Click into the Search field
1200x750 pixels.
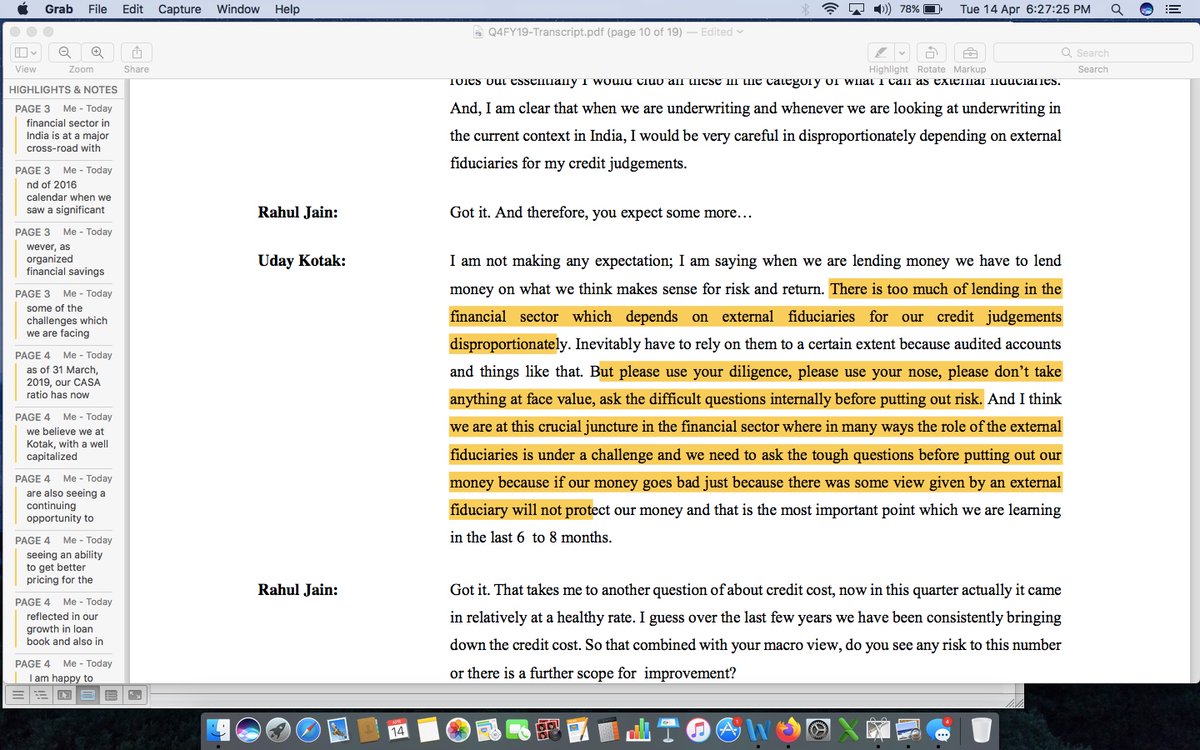(1093, 53)
